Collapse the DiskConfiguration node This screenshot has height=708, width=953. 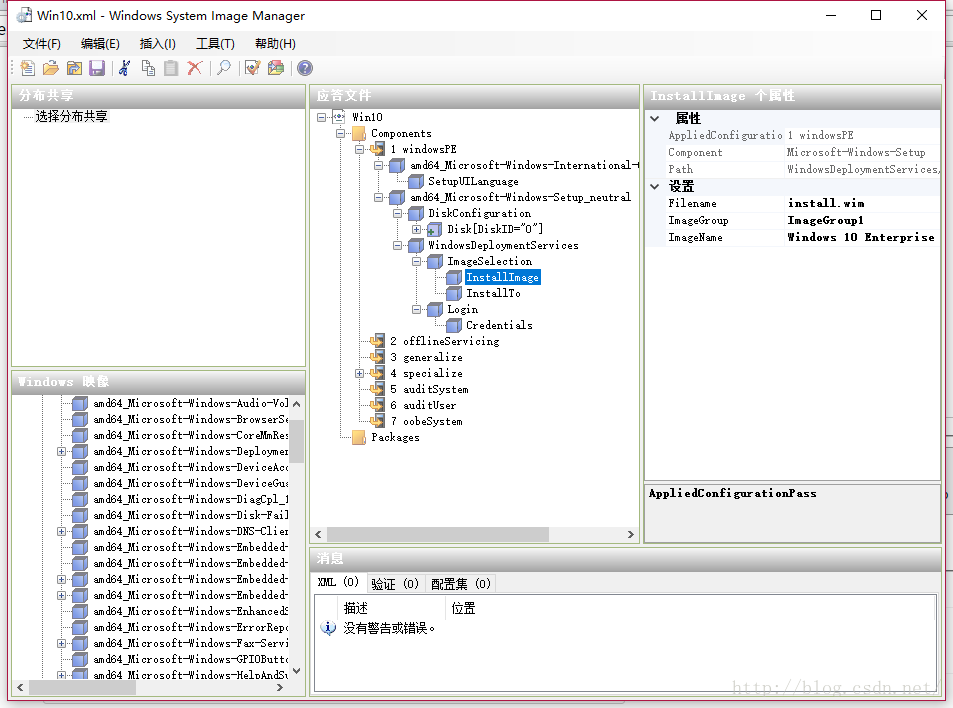click(x=397, y=213)
